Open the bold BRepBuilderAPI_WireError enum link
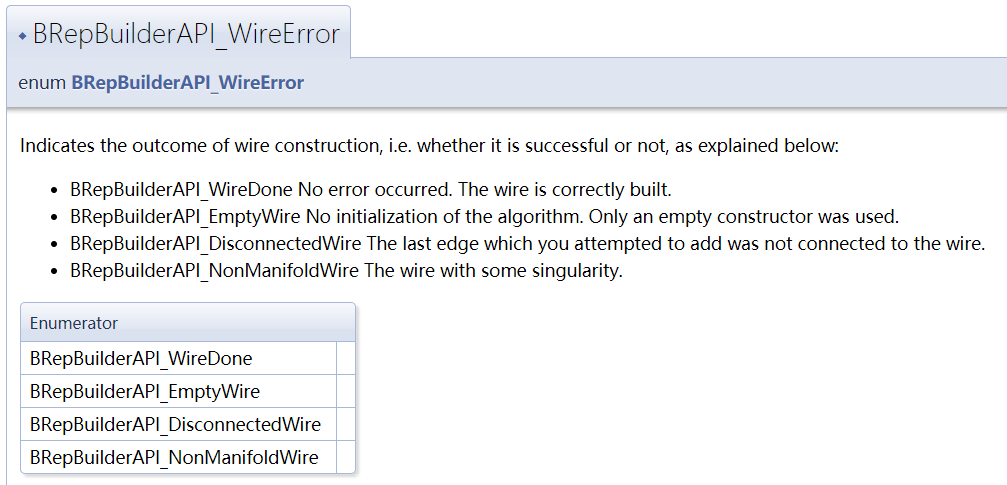 pos(188,83)
